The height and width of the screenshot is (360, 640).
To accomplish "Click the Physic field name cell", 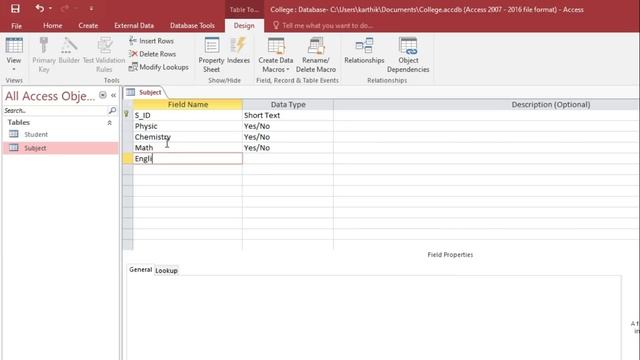I will coord(188,126).
